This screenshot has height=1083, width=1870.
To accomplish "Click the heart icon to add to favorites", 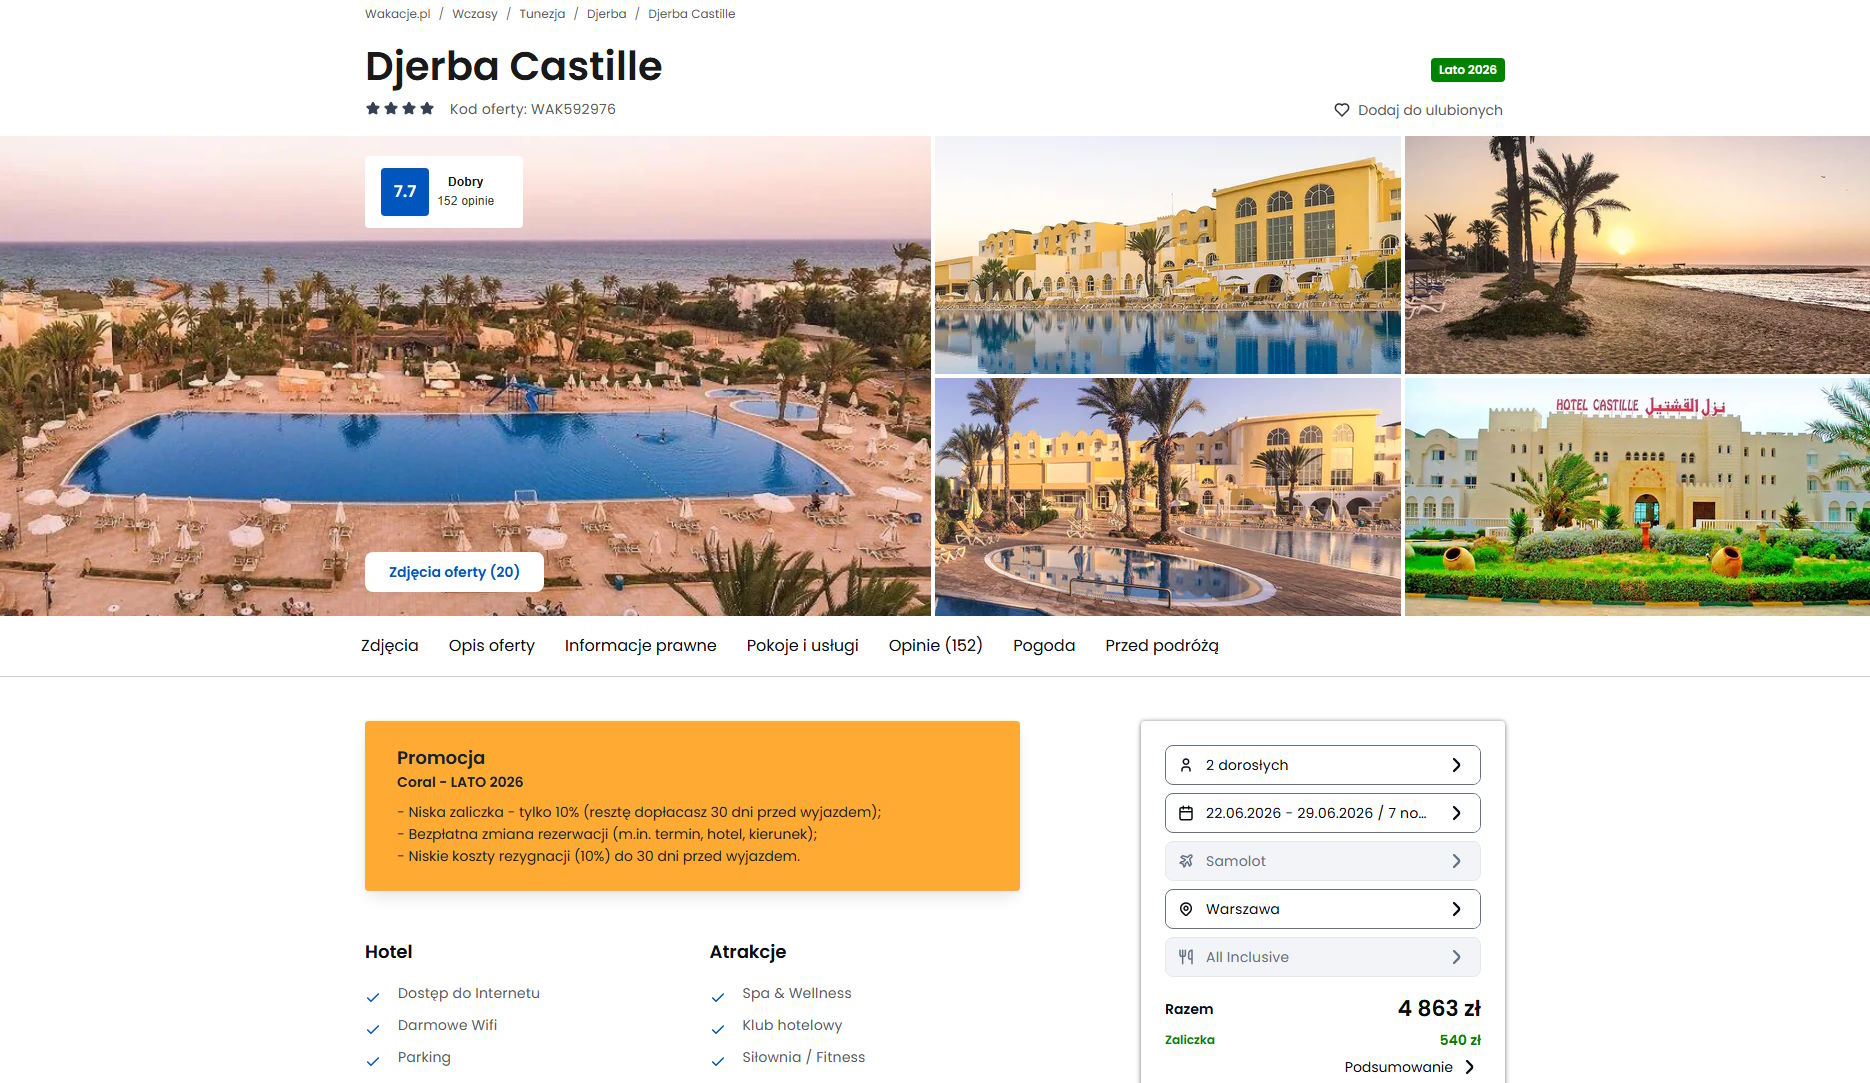I will [1341, 110].
